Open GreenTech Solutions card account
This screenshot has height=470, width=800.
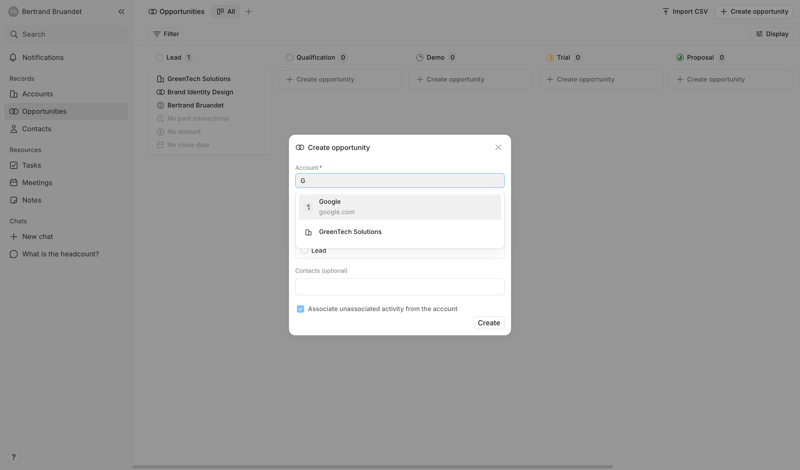click(193, 79)
